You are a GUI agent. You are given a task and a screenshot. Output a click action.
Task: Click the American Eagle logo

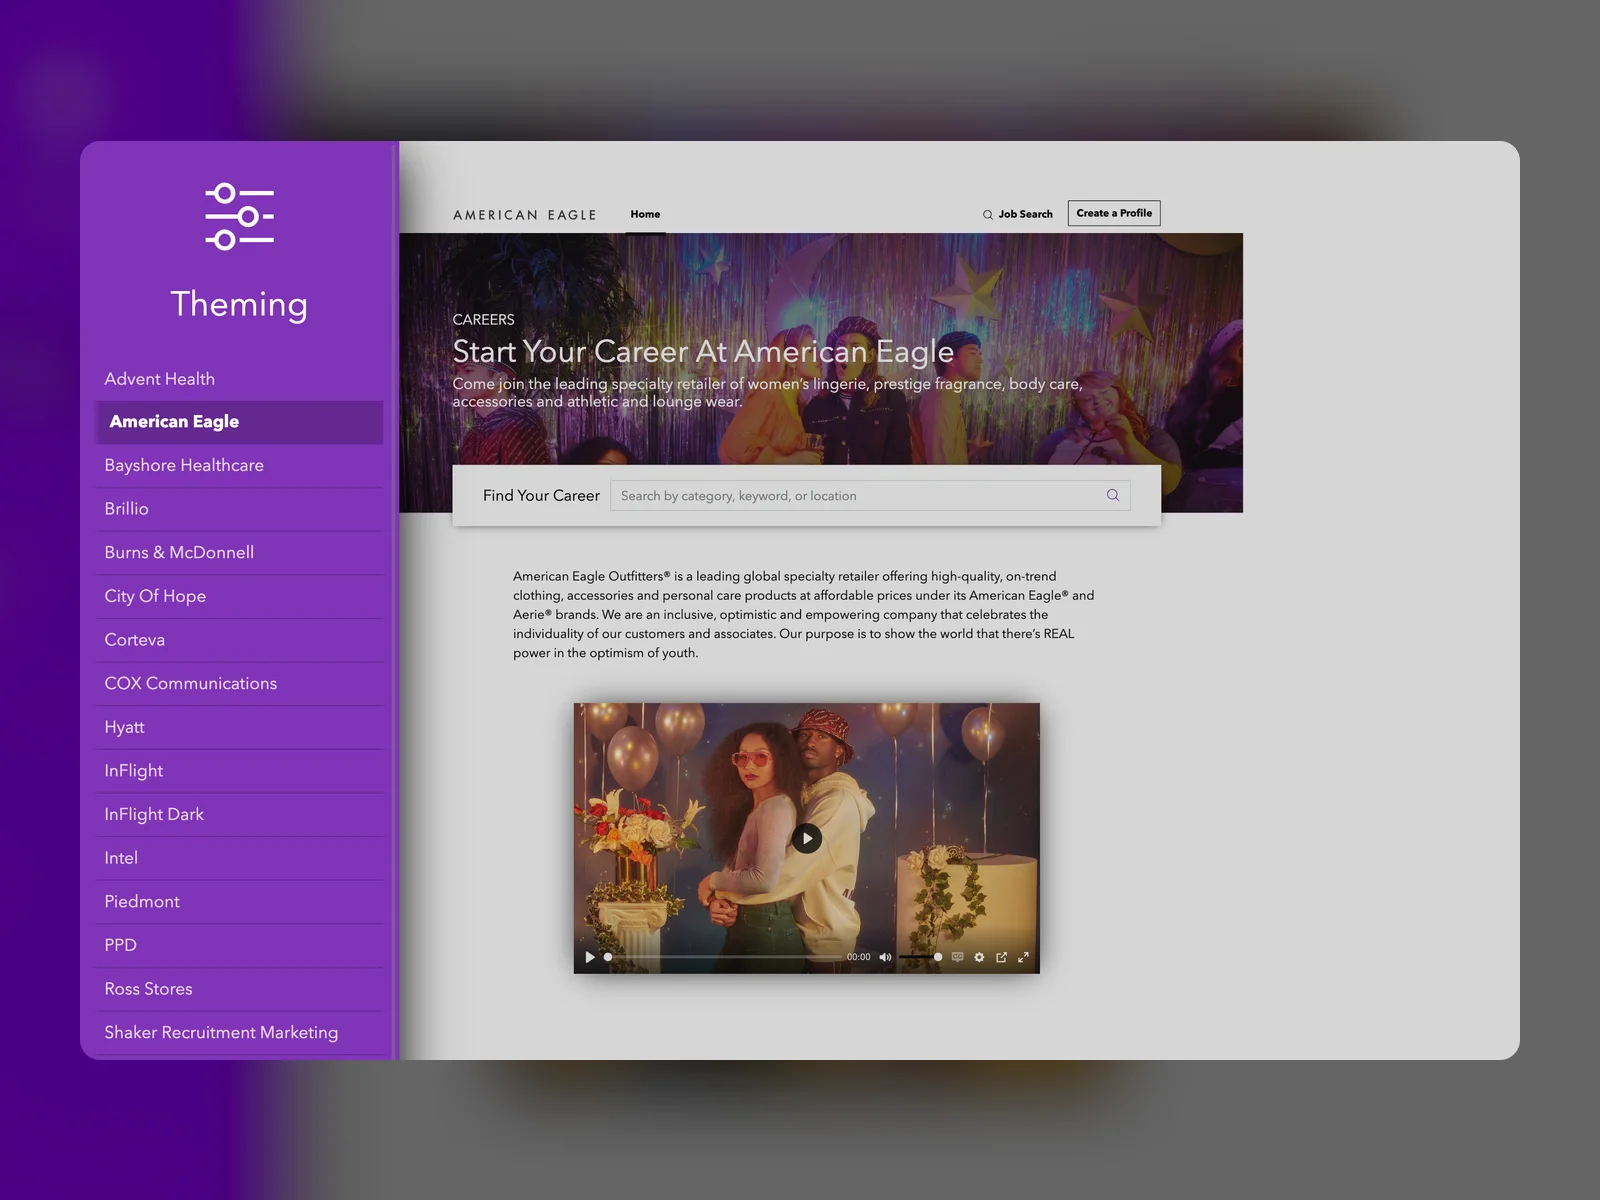pyautogui.click(x=525, y=215)
